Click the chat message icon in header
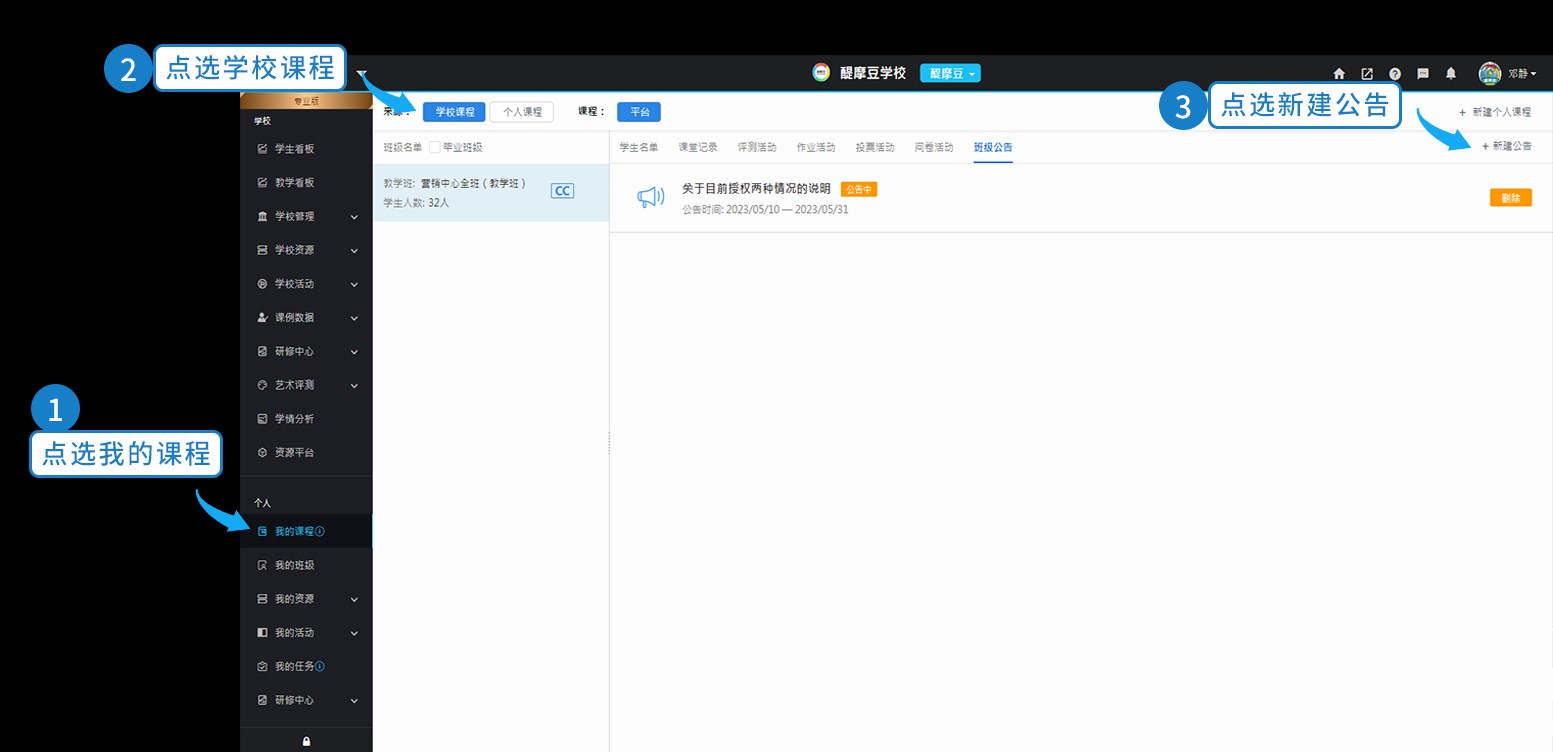This screenshot has width=1553, height=752. coord(1423,74)
